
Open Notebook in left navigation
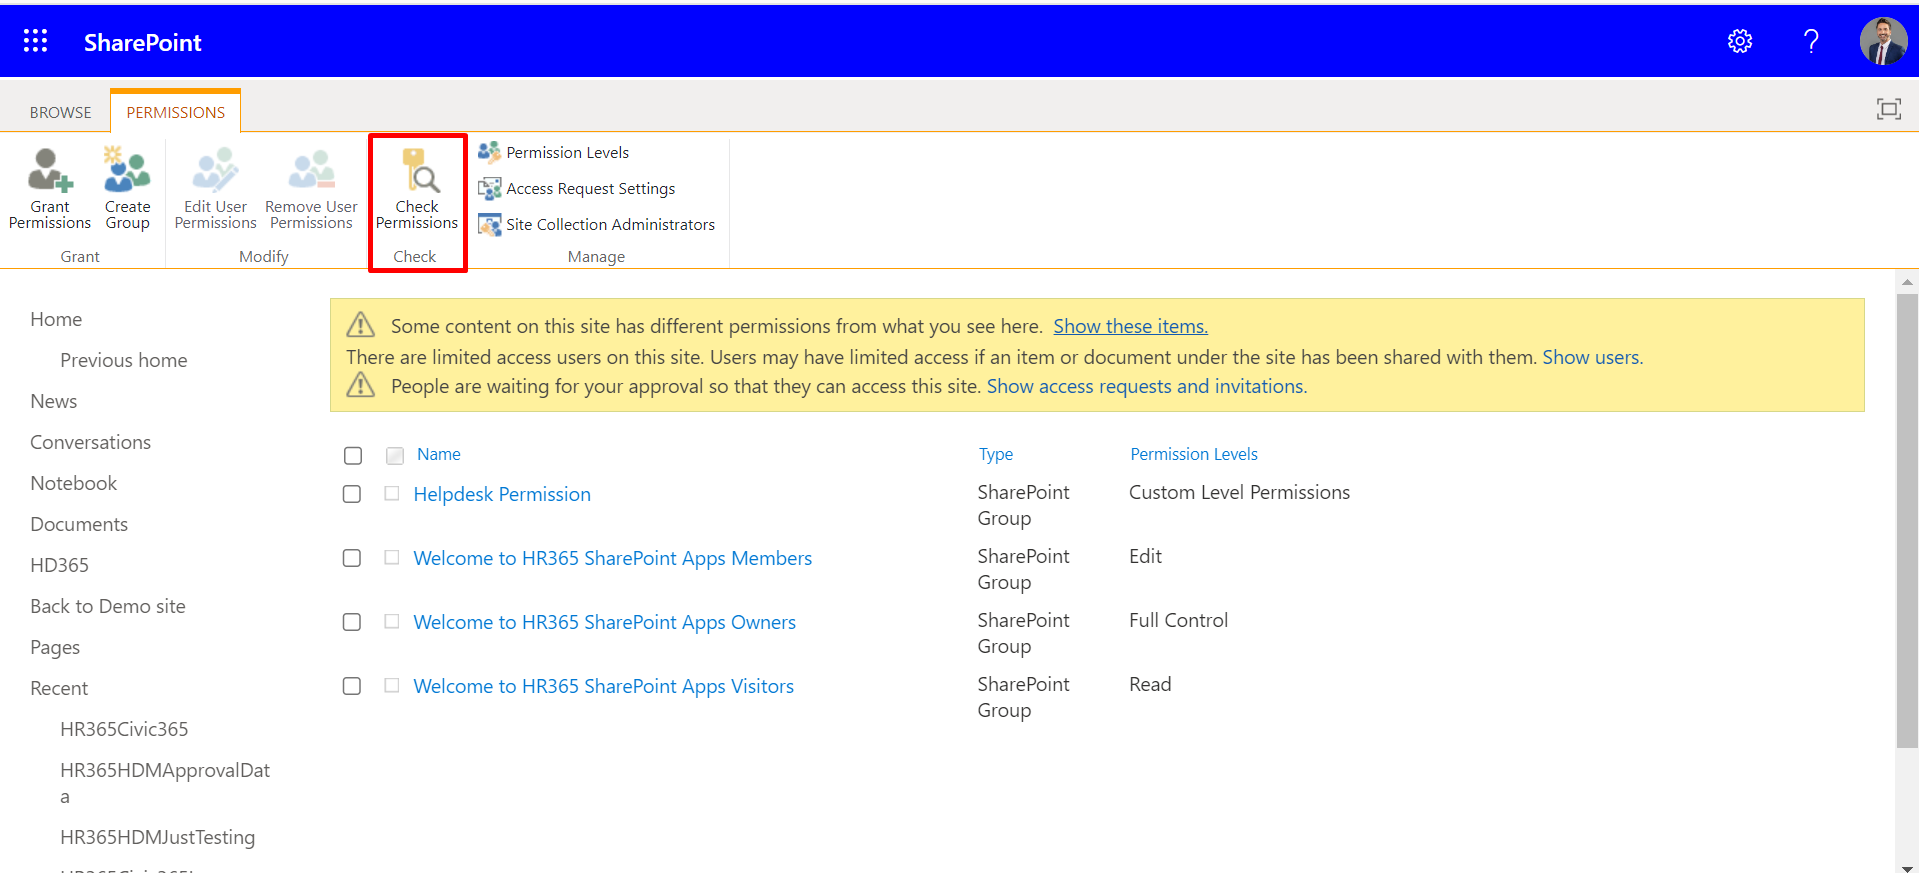tap(74, 483)
